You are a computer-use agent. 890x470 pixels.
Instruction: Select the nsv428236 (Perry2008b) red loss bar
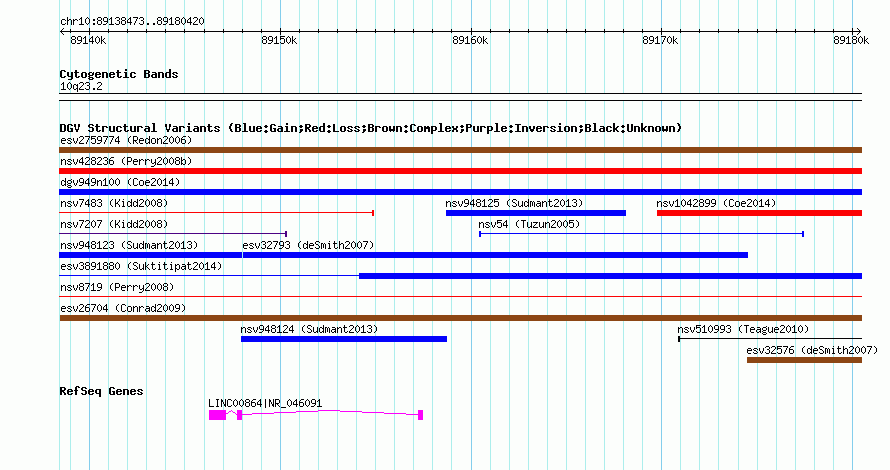tap(460, 171)
